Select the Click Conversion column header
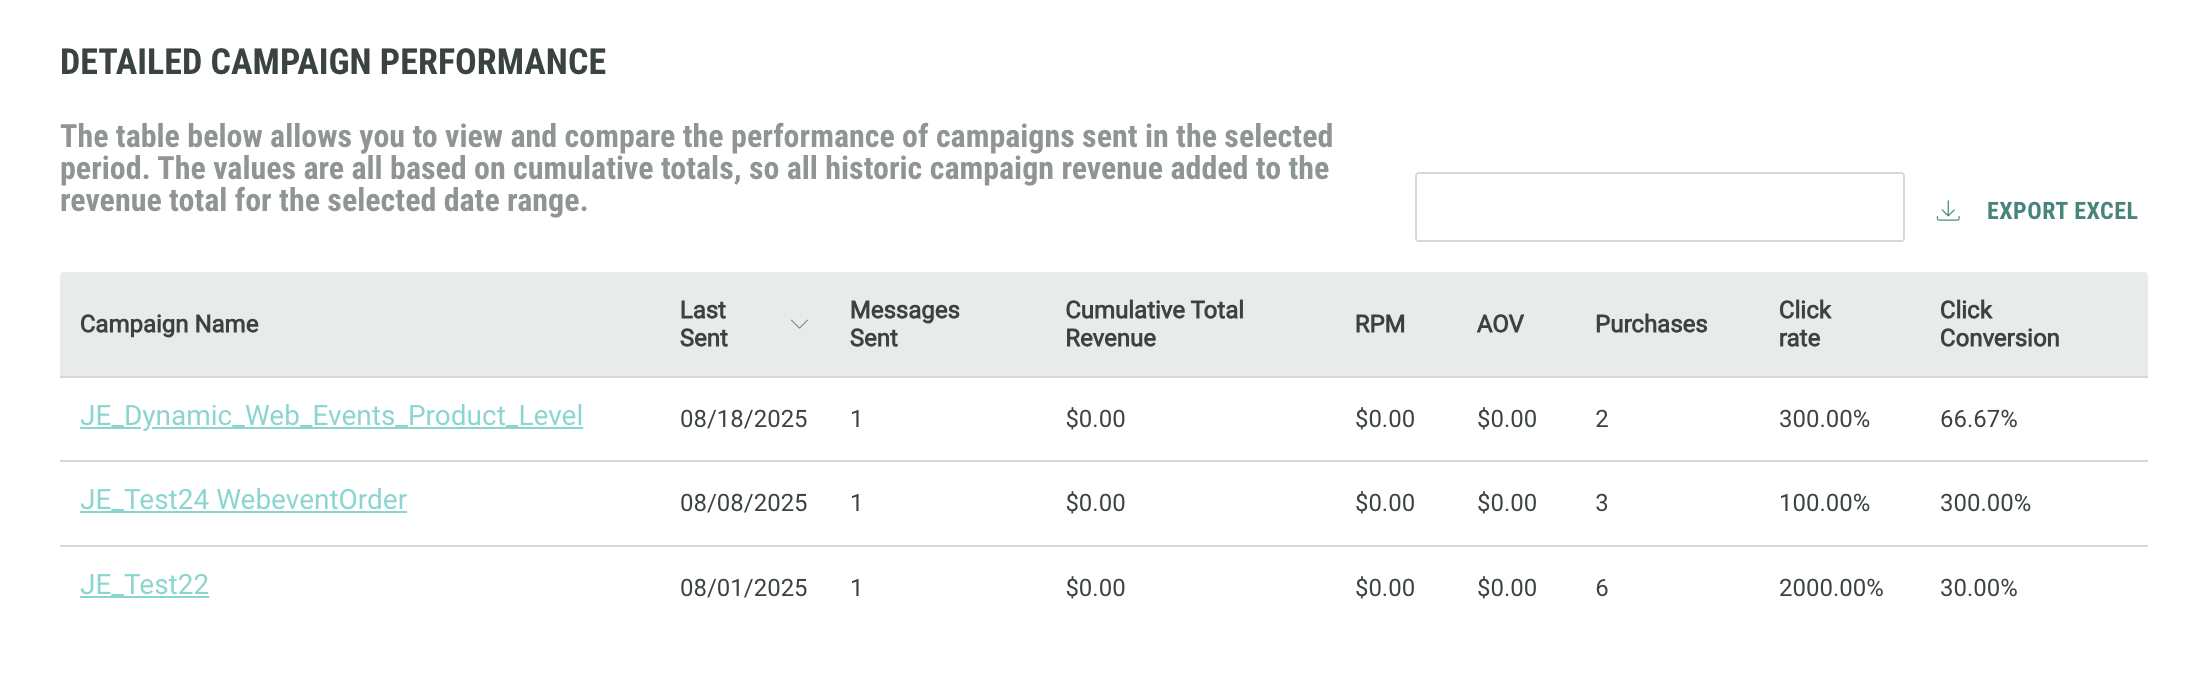This screenshot has width=2212, height=692. point(1998,324)
